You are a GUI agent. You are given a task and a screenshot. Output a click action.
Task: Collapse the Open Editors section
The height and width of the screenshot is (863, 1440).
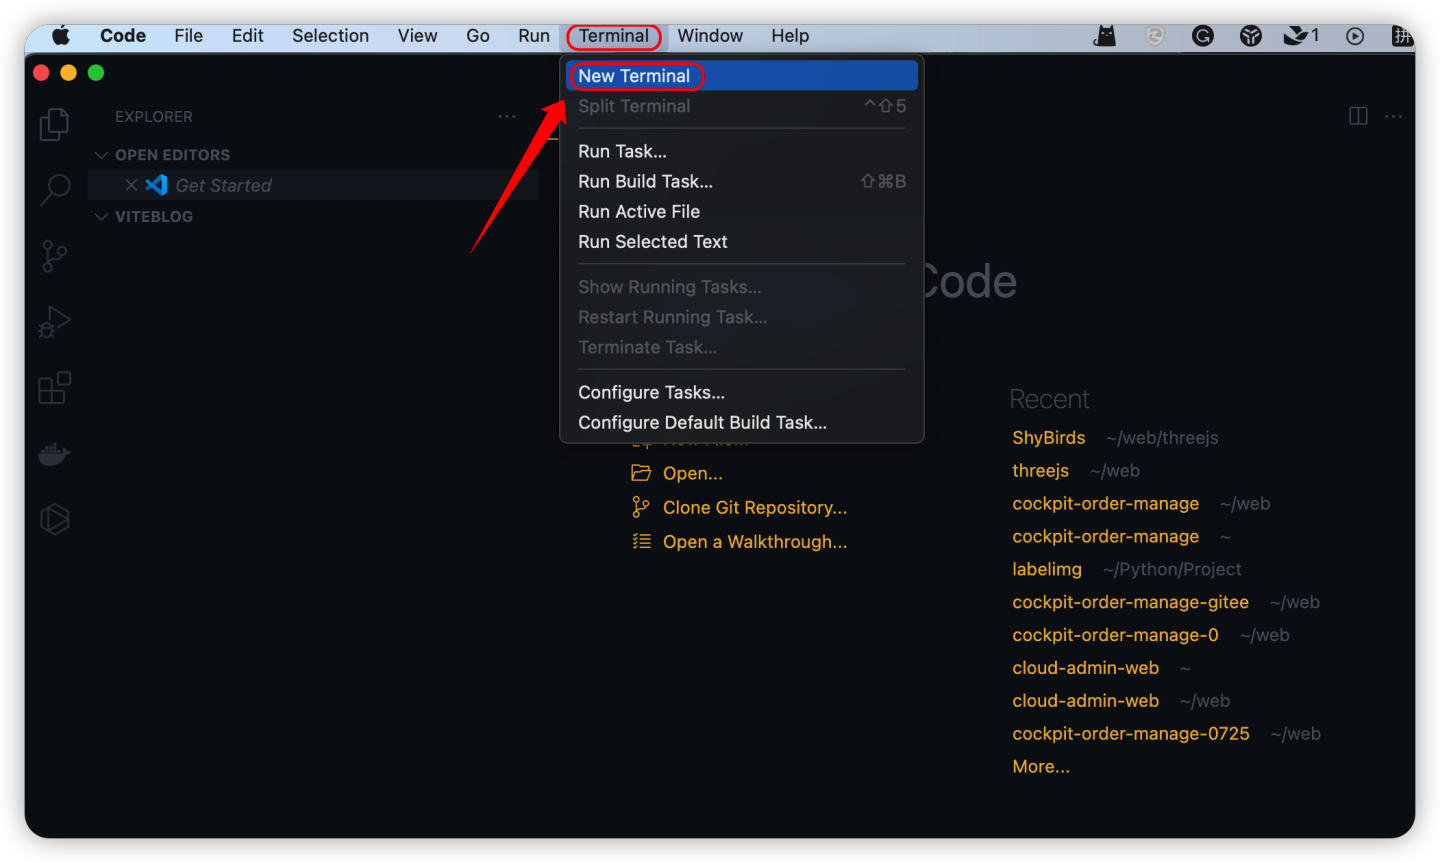[x=101, y=155]
